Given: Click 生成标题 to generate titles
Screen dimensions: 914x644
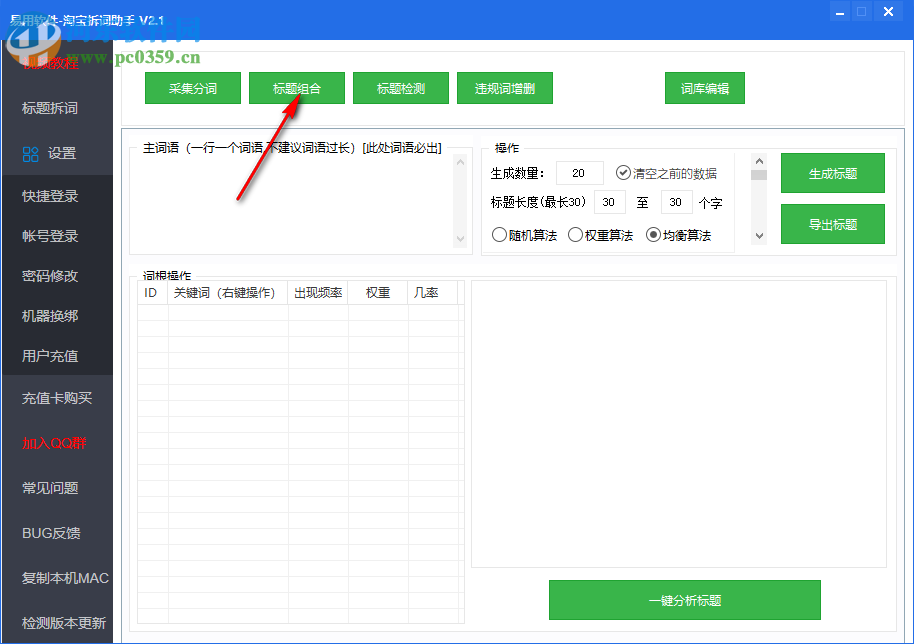Looking at the screenshot, I should 833,172.
